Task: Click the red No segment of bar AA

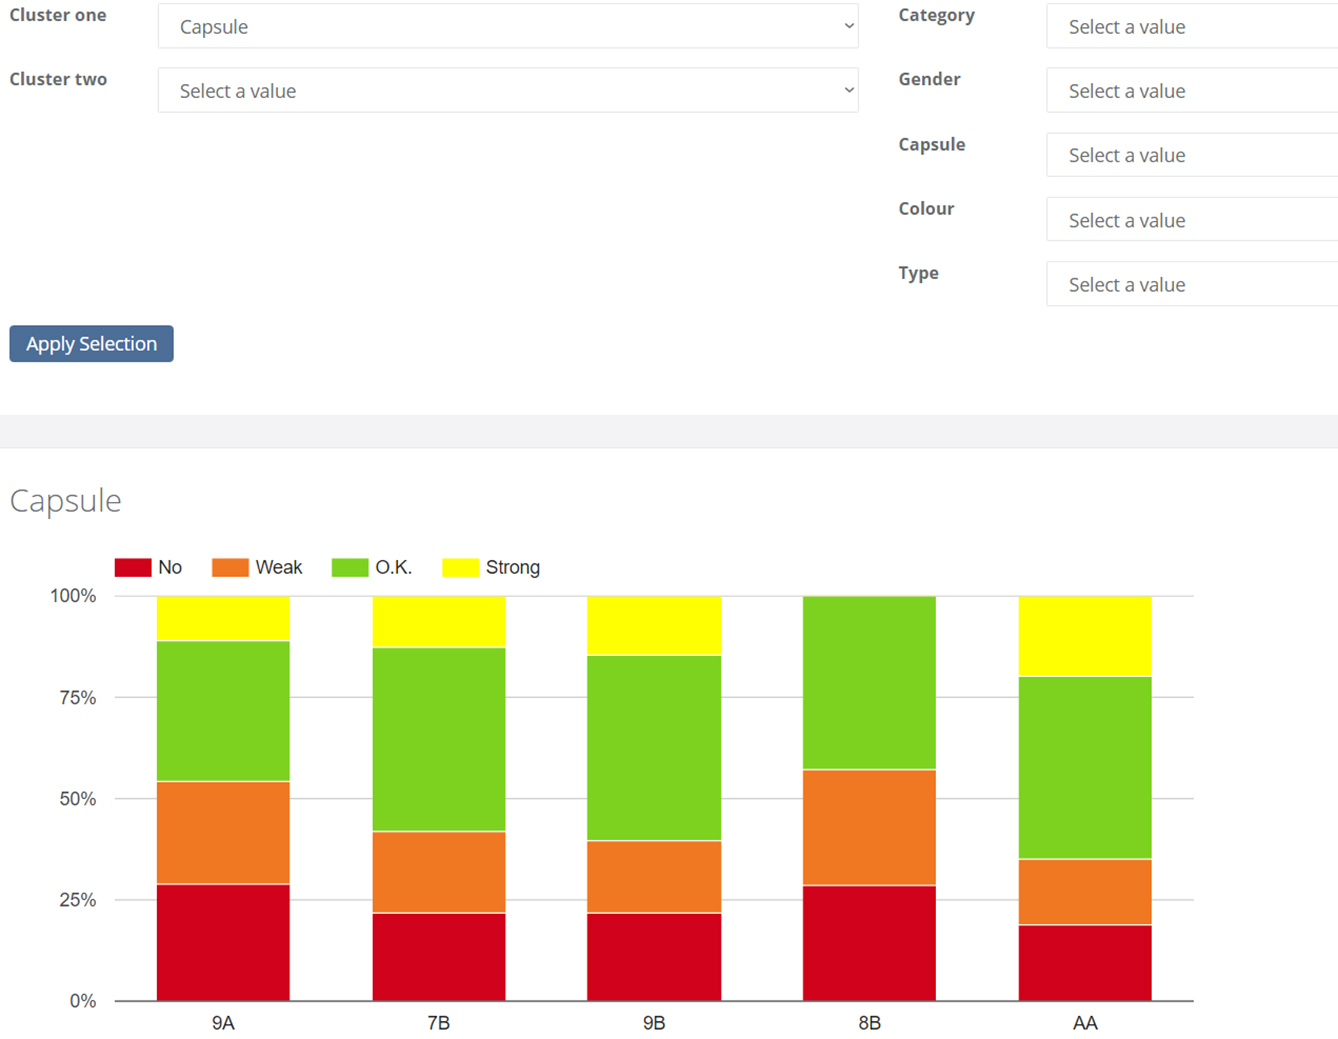Action: pyautogui.click(x=1085, y=963)
